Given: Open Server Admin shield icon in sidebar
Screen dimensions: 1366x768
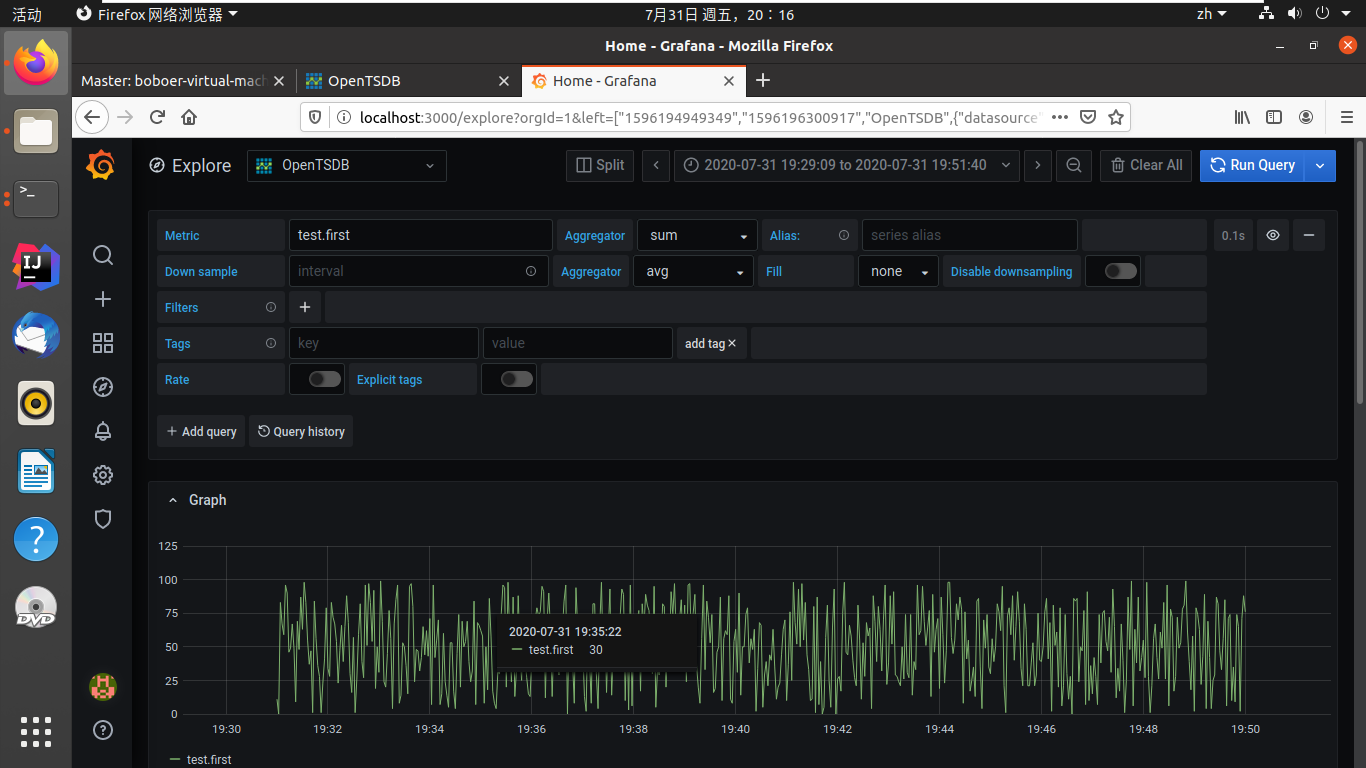Looking at the screenshot, I should point(102,519).
